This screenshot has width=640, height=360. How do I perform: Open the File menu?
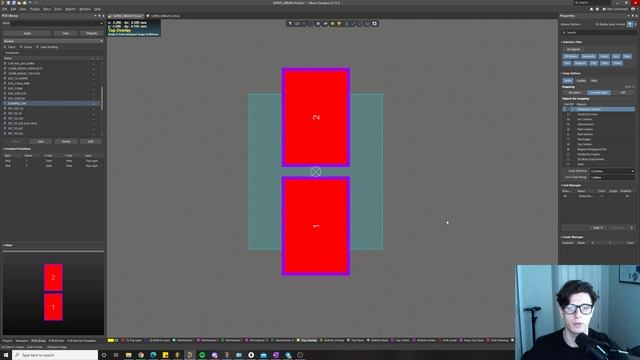tap(4, 9)
